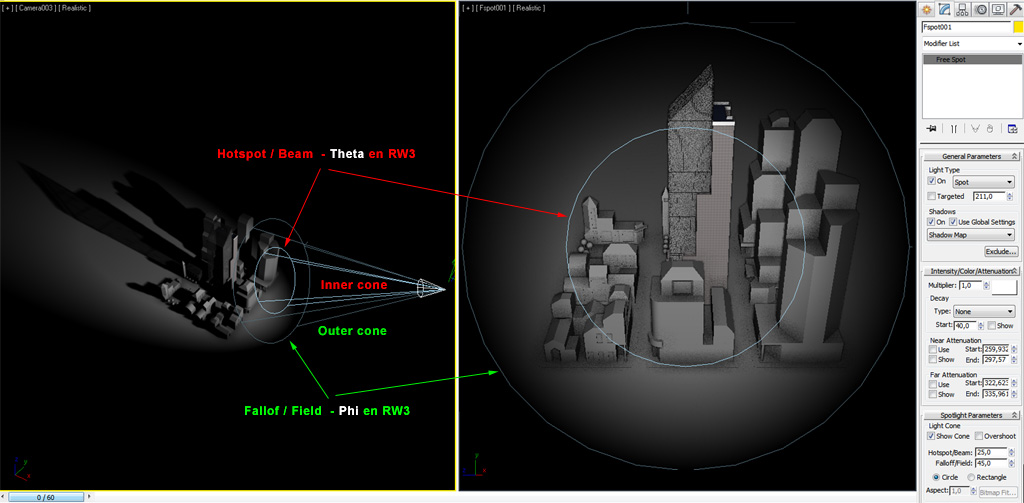1024x503 pixels.
Task: Click the yellow object color swatch
Action: click(1018, 27)
